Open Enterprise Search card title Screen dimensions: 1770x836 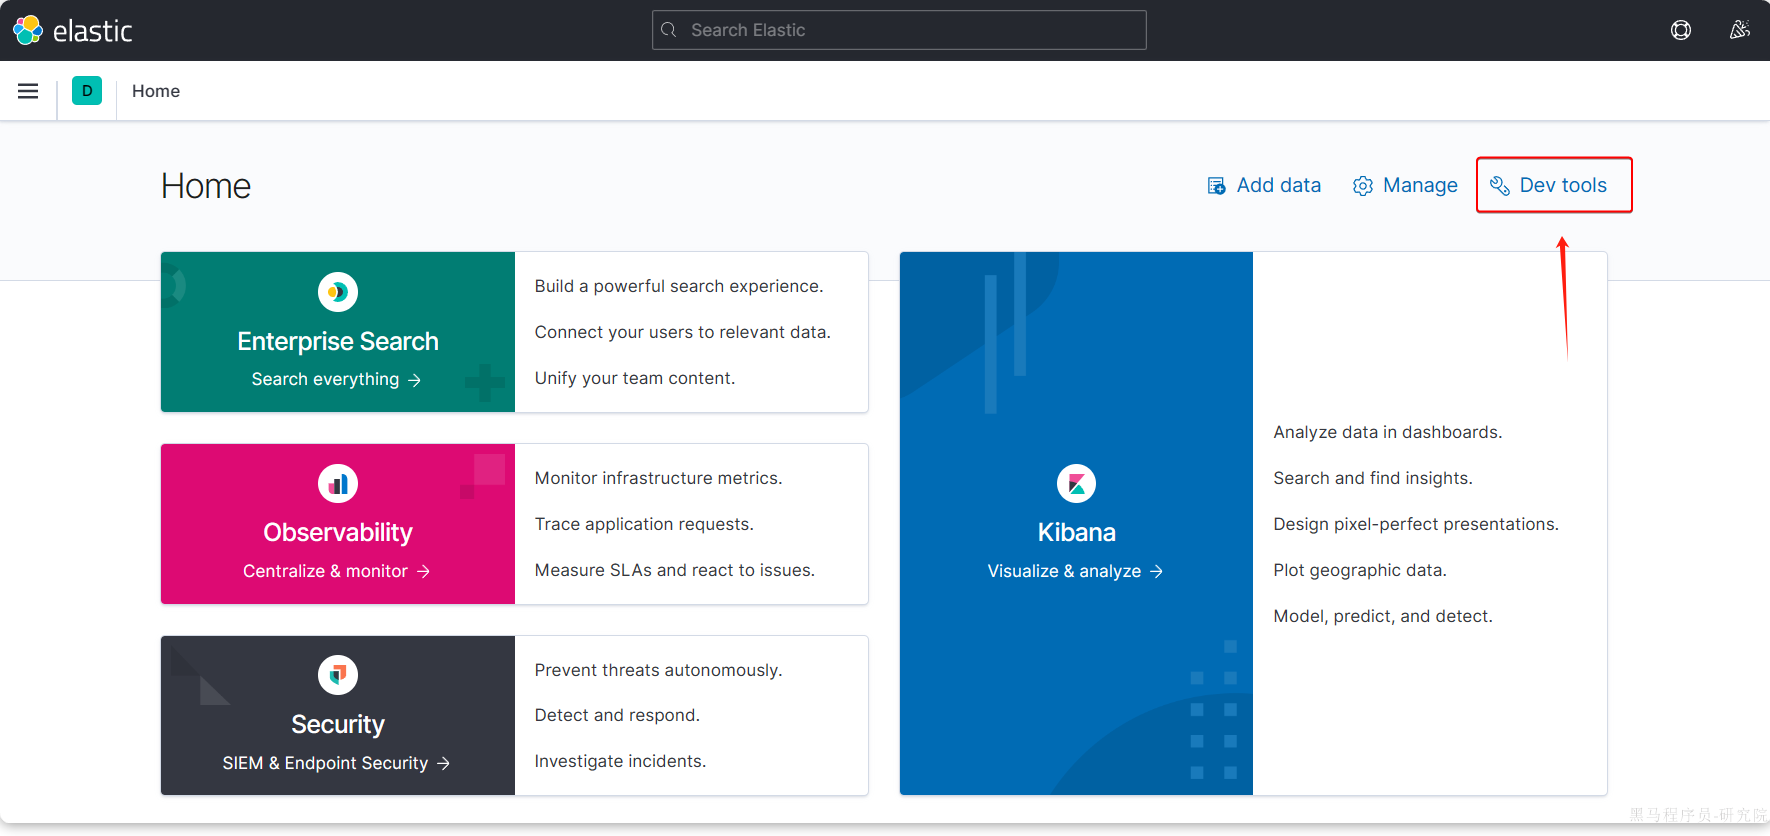point(338,341)
